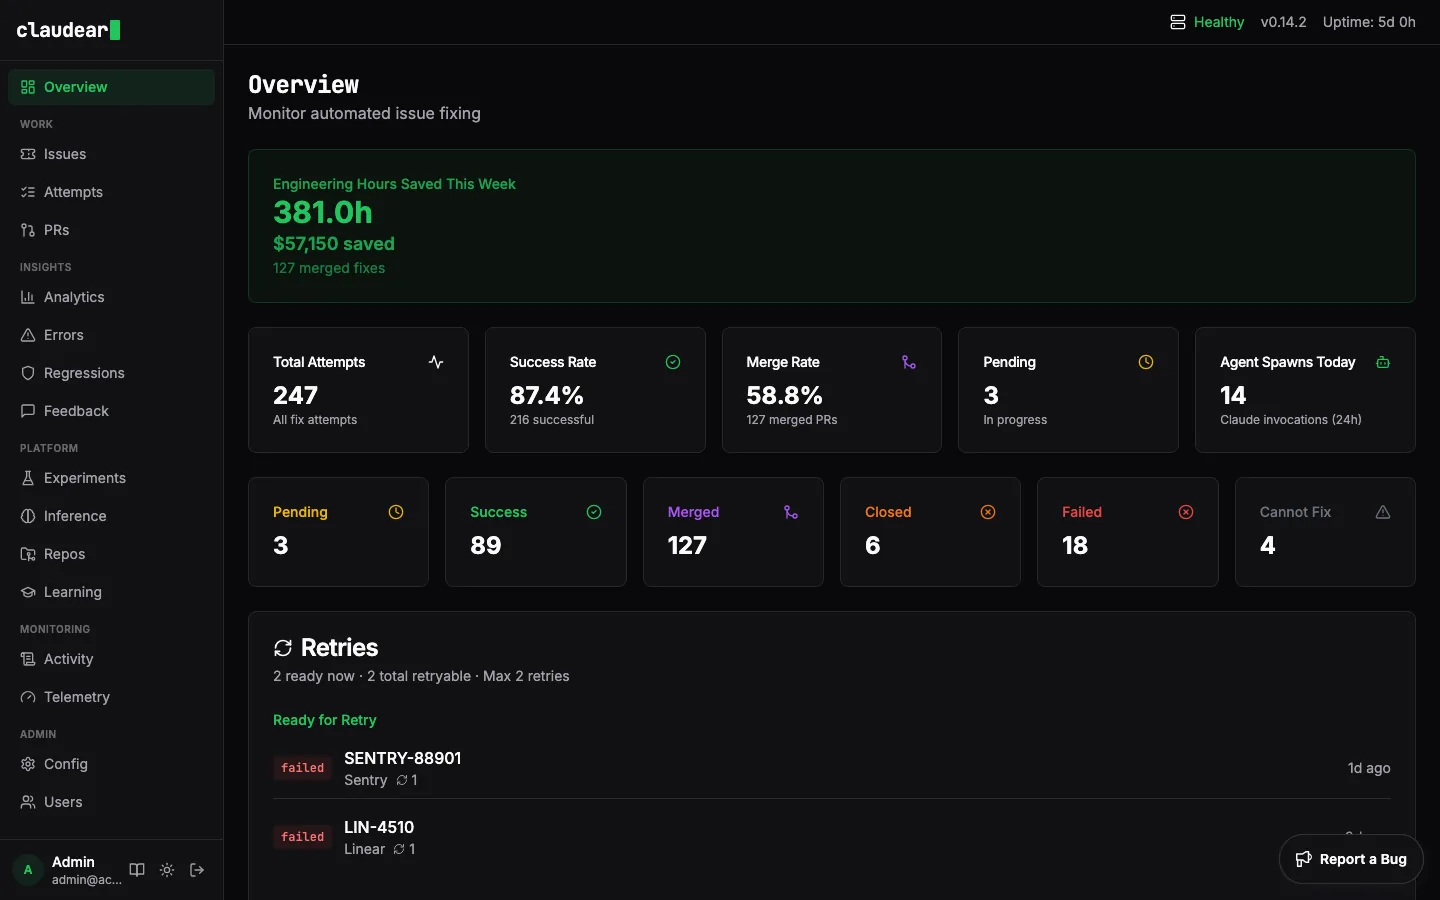This screenshot has height=900, width=1440.
Task: Select Config in the Admin section
Action: [65, 764]
